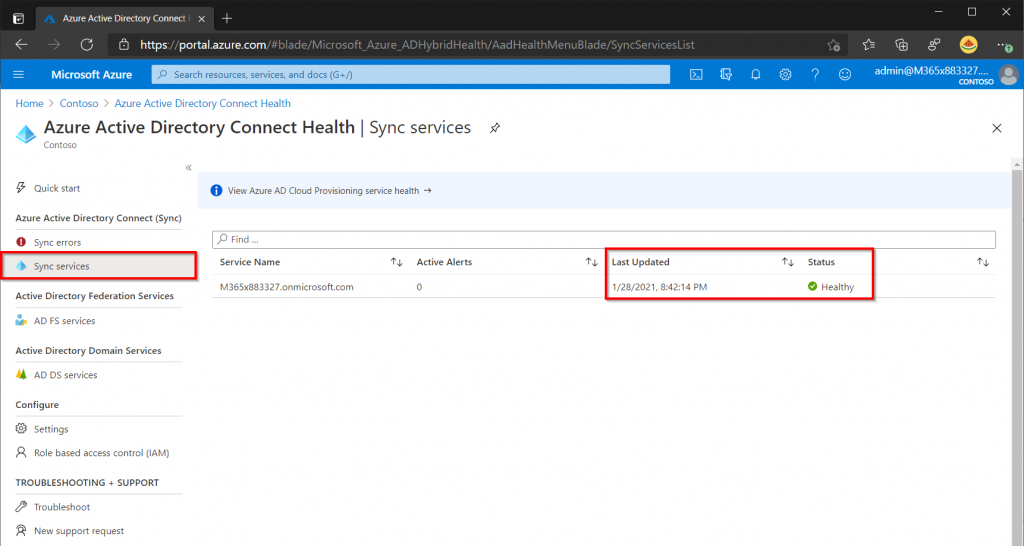Click the Azure search resources box
The image size is (1024, 546).
[x=411, y=74]
